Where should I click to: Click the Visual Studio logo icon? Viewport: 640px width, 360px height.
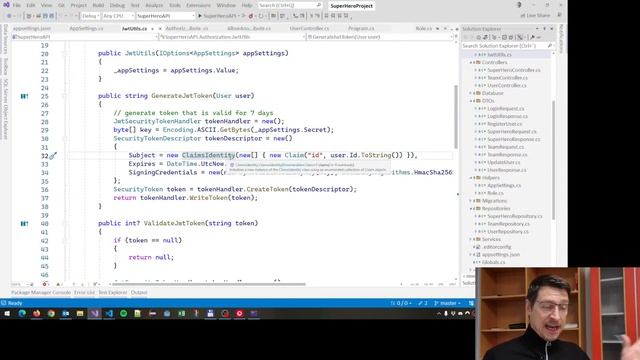pos(6,5)
